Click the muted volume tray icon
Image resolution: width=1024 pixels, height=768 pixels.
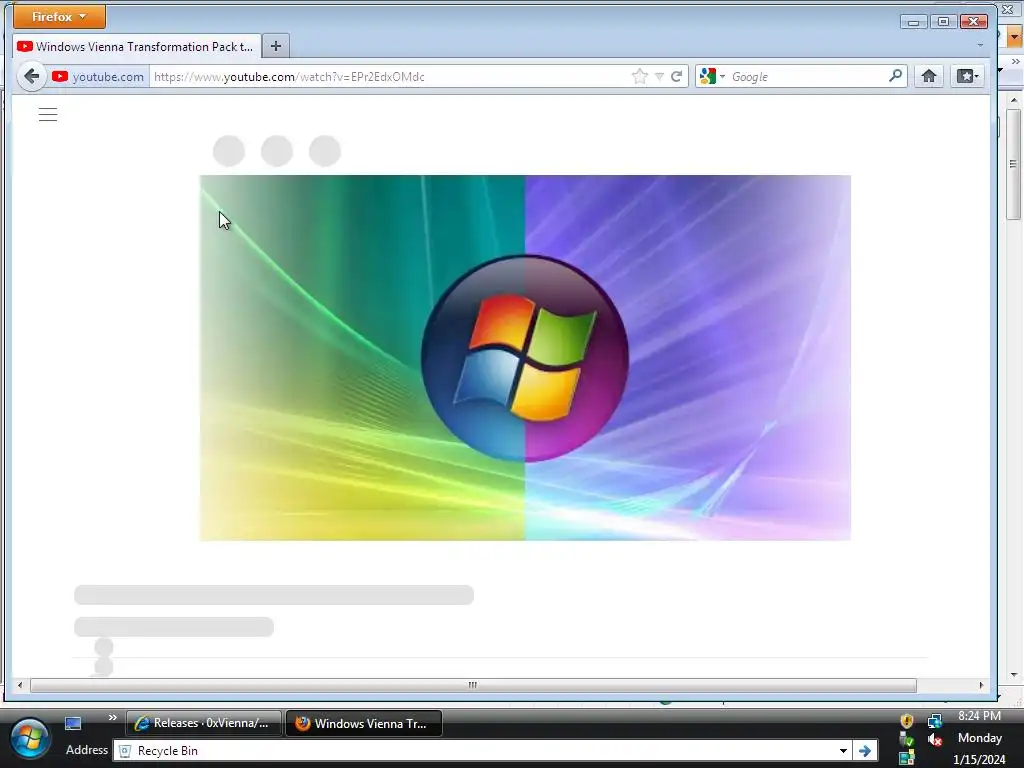(935, 740)
